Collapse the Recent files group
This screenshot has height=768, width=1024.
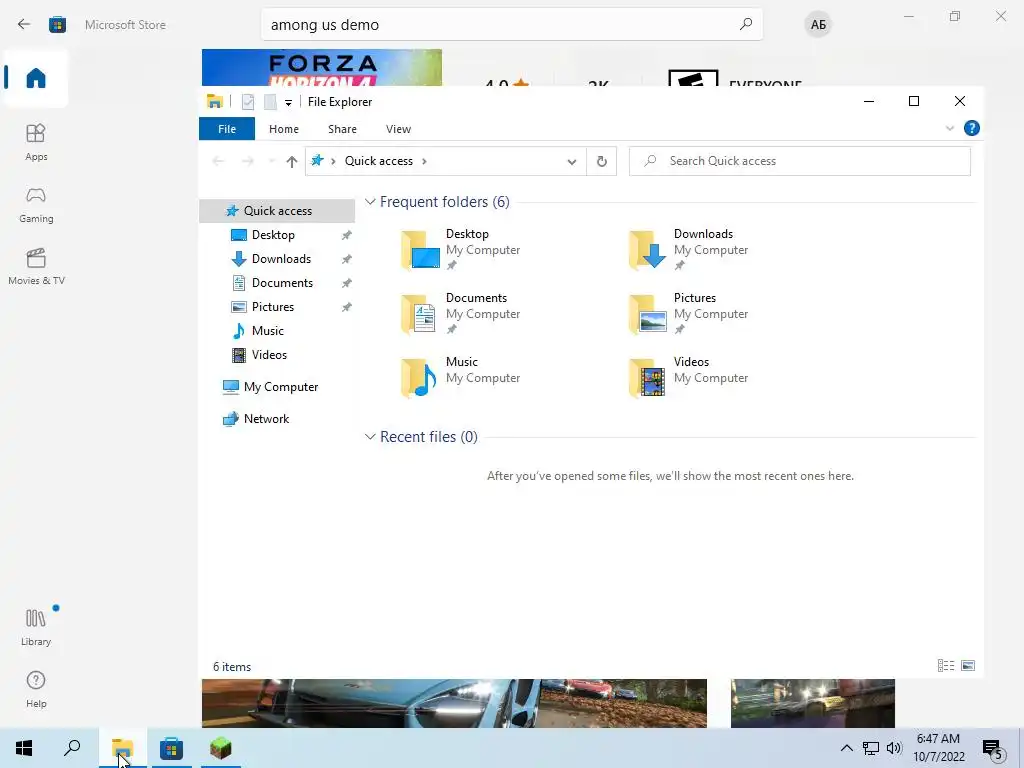pyautogui.click(x=370, y=437)
